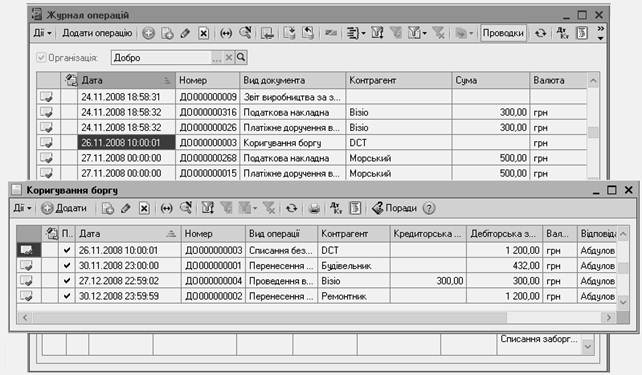Image resolution: width=642 pixels, height=375 pixels.
Task: Toggle posted checkmark for 30.11.2008 row
Action: (x=67, y=265)
